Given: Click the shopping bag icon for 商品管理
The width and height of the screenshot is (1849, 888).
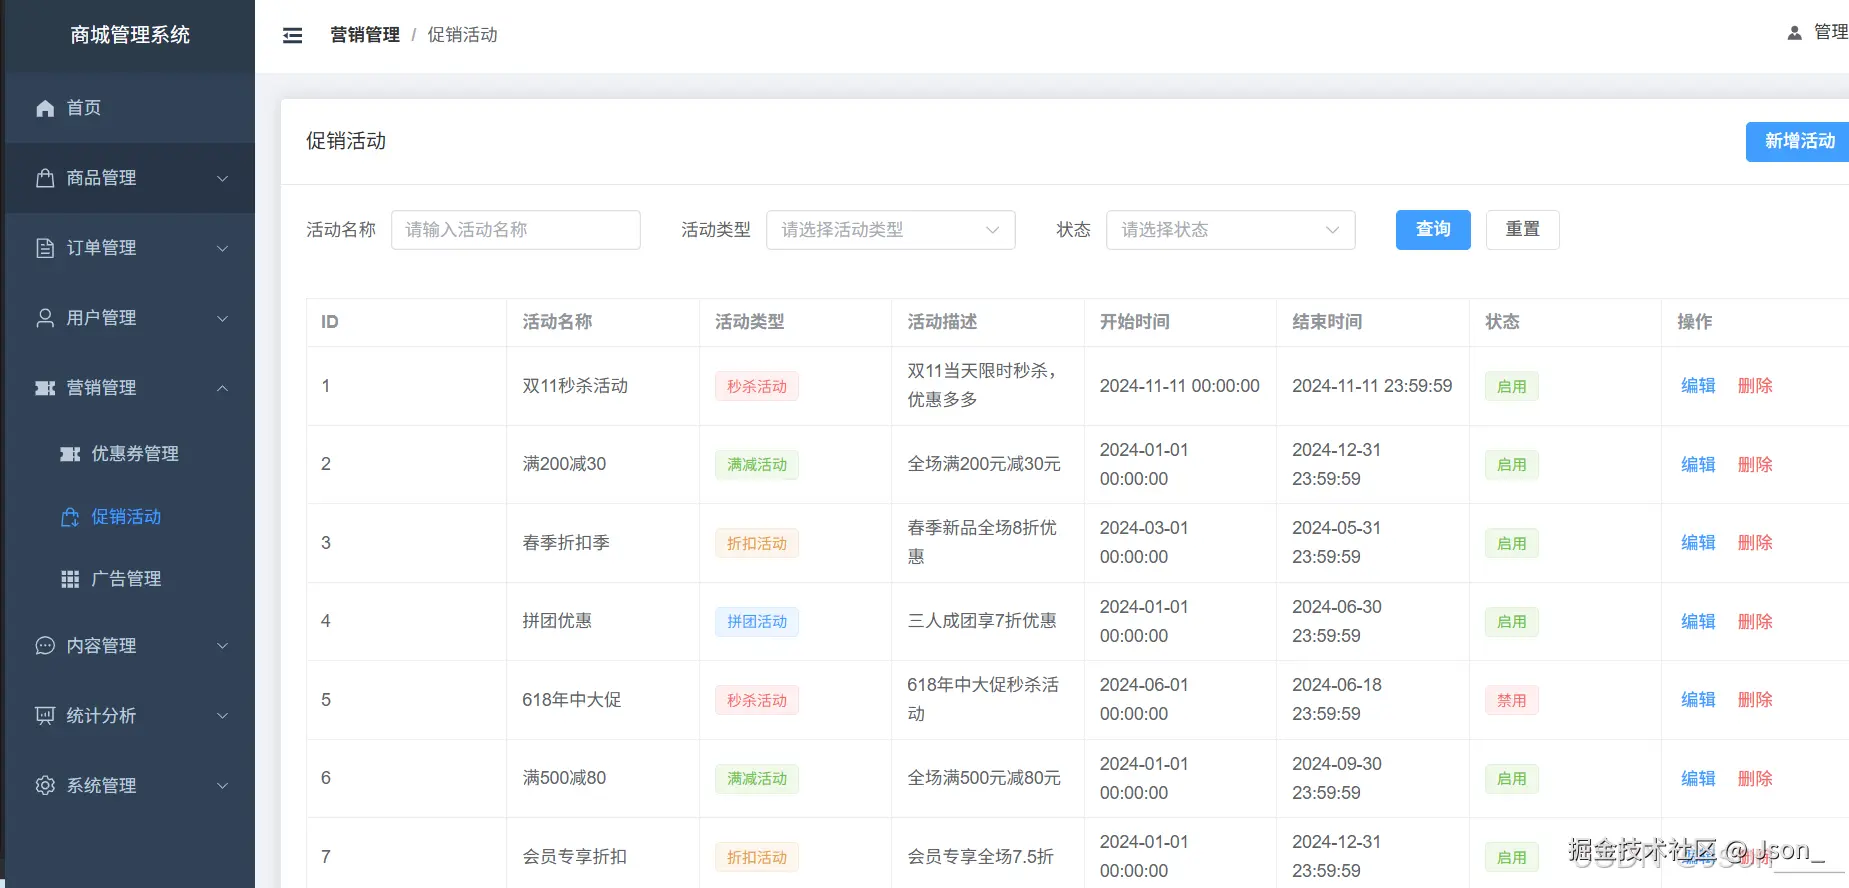Looking at the screenshot, I should click(x=45, y=178).
